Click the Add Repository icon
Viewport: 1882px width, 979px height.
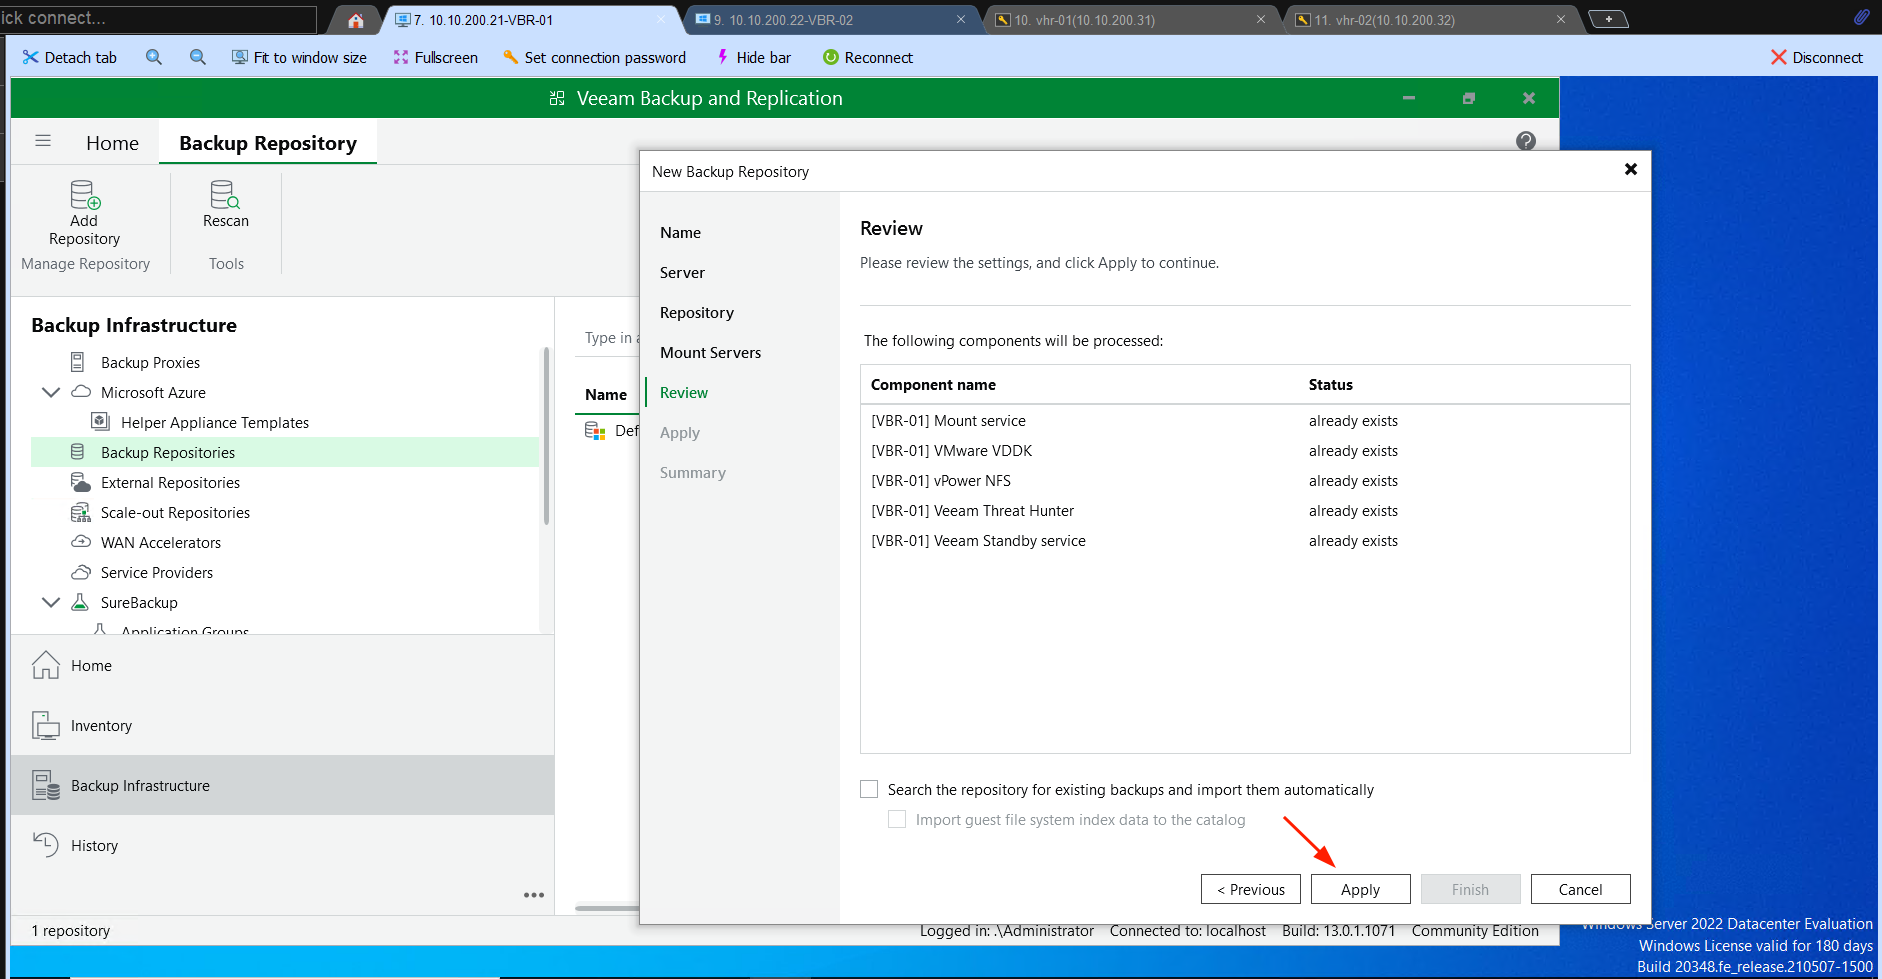tap(85, 194)
